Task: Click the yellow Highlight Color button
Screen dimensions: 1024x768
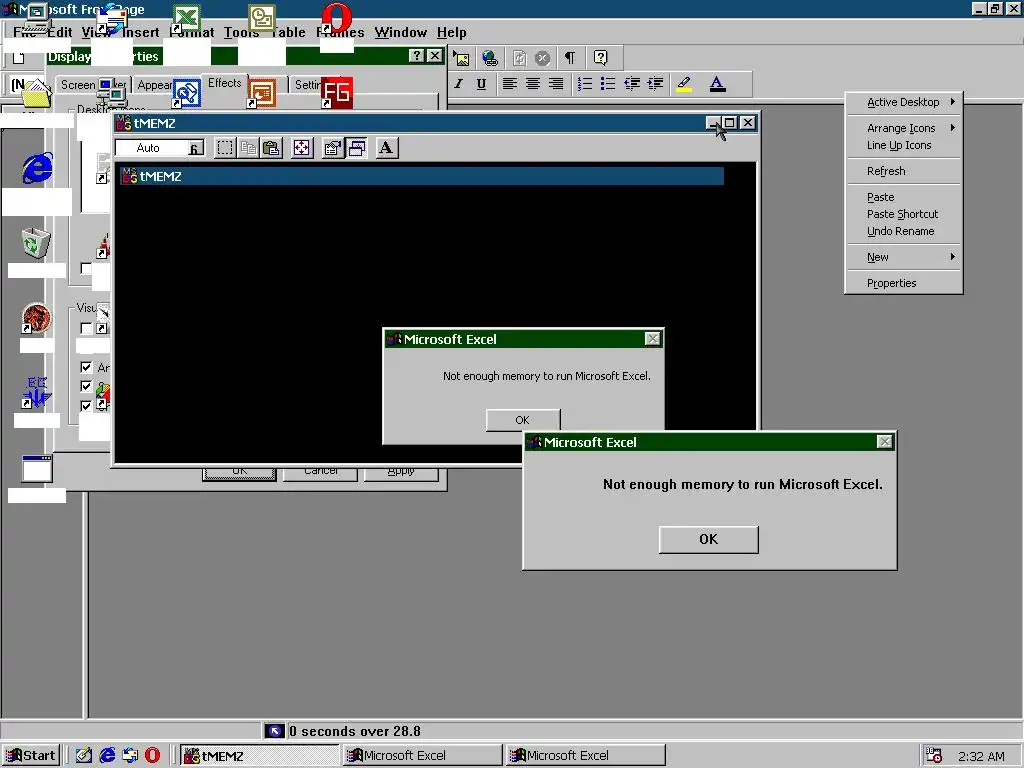Action: [x=684, y=84]
